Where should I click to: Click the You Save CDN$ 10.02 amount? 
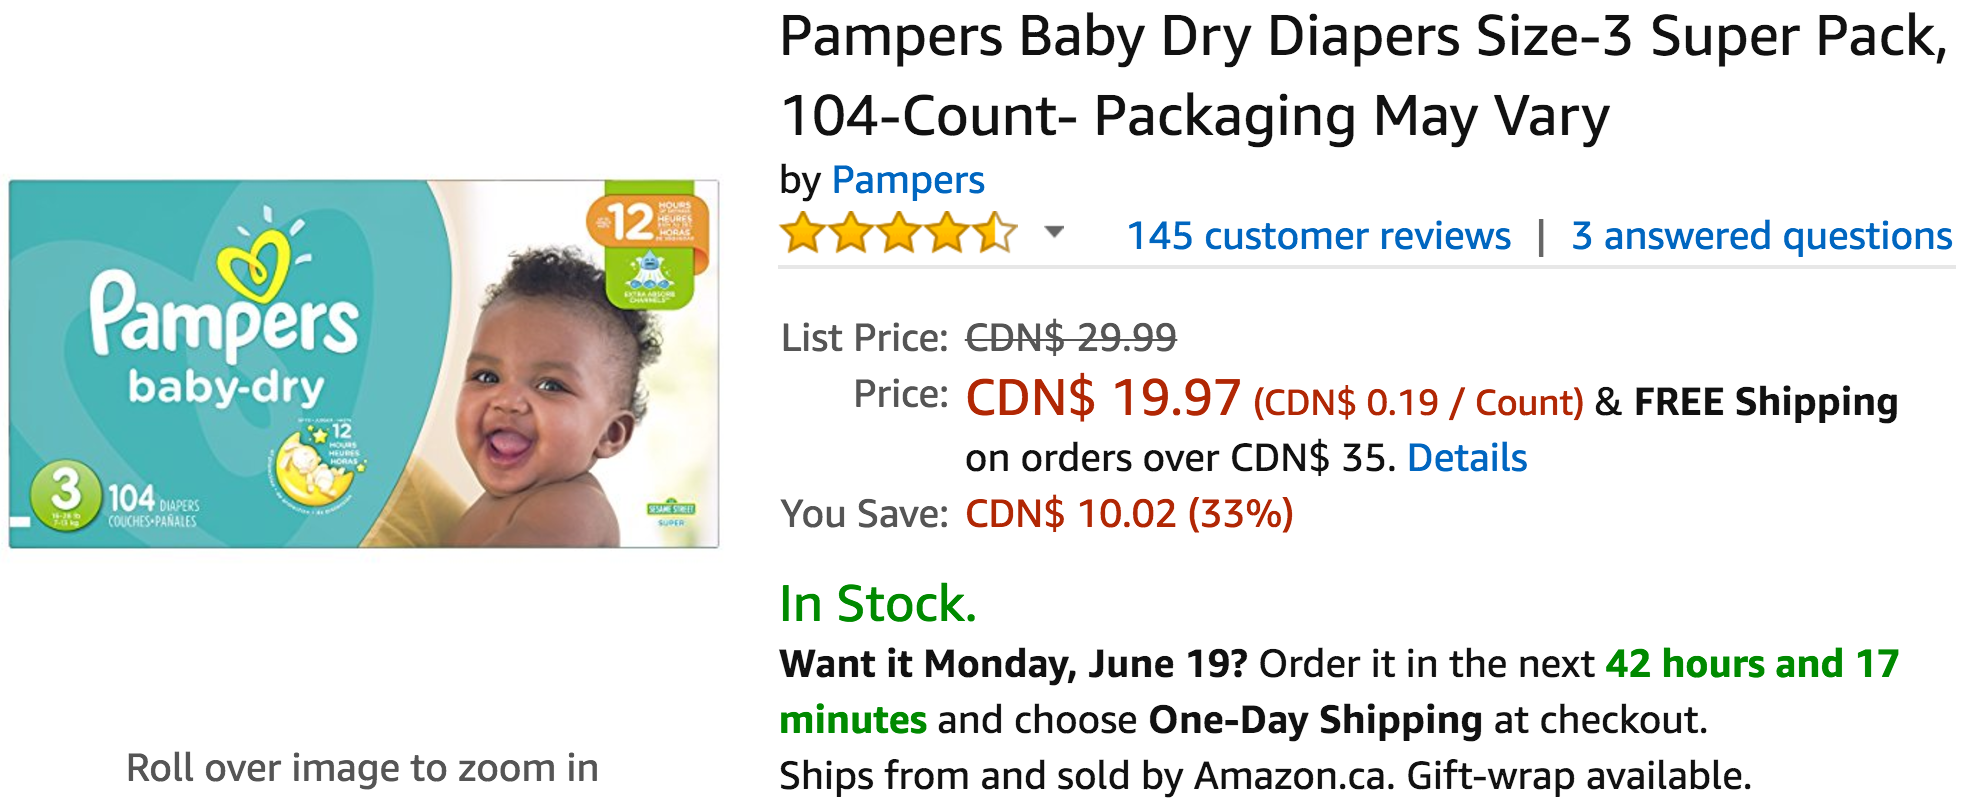coord(1129,514)
